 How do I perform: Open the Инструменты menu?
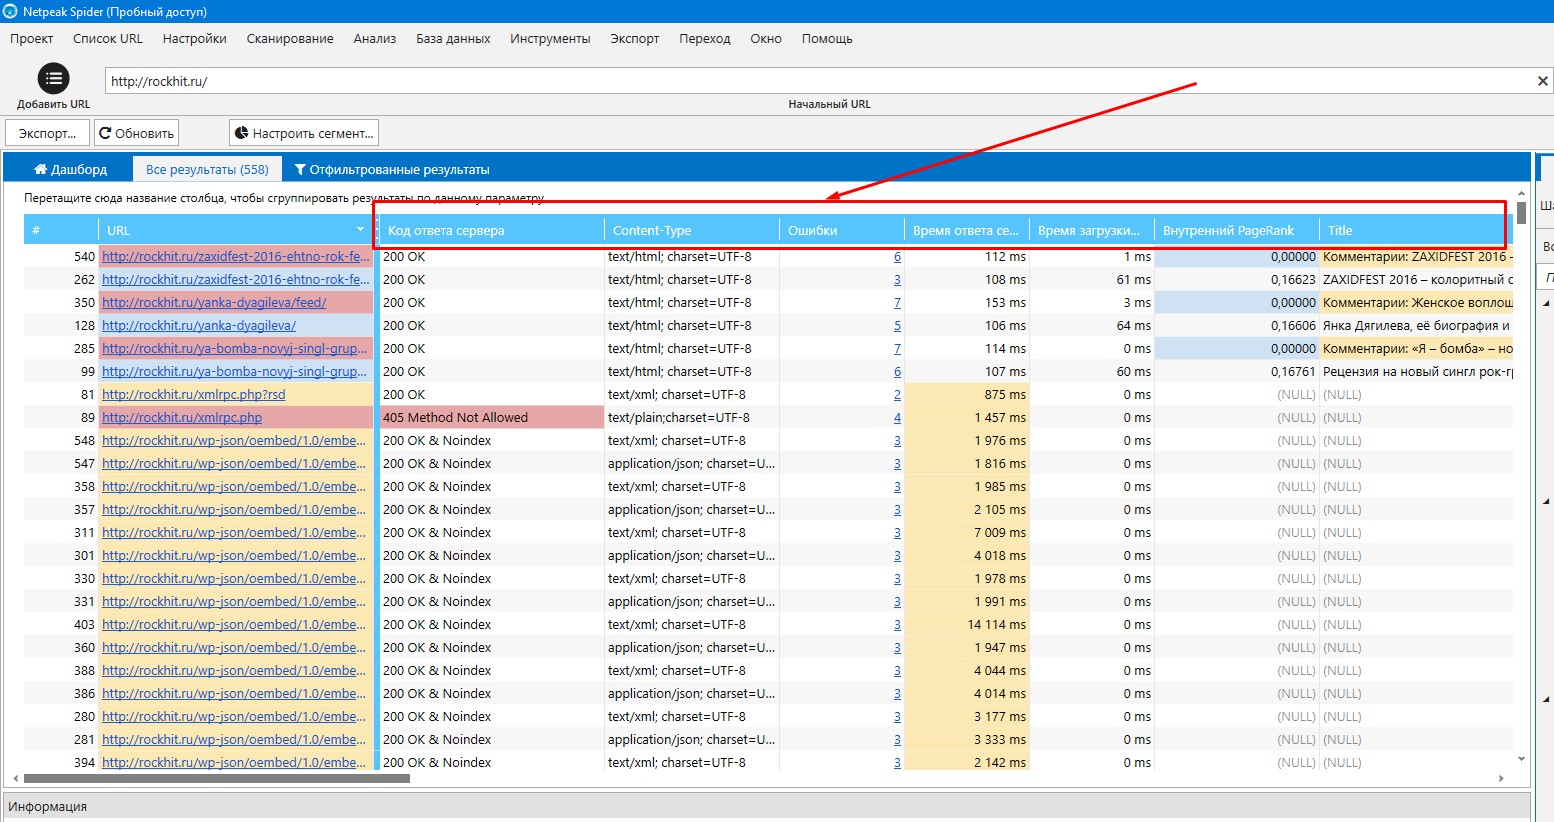[550, 39]
